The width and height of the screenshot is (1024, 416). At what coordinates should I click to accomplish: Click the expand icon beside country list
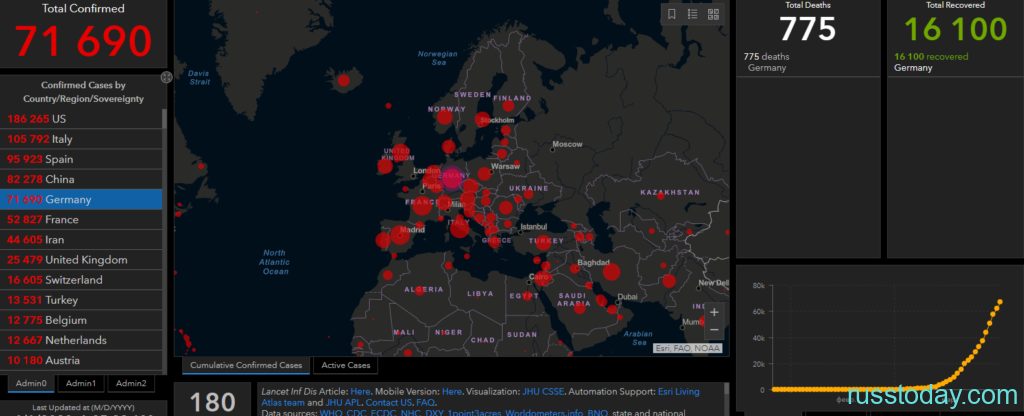point(167,77)
